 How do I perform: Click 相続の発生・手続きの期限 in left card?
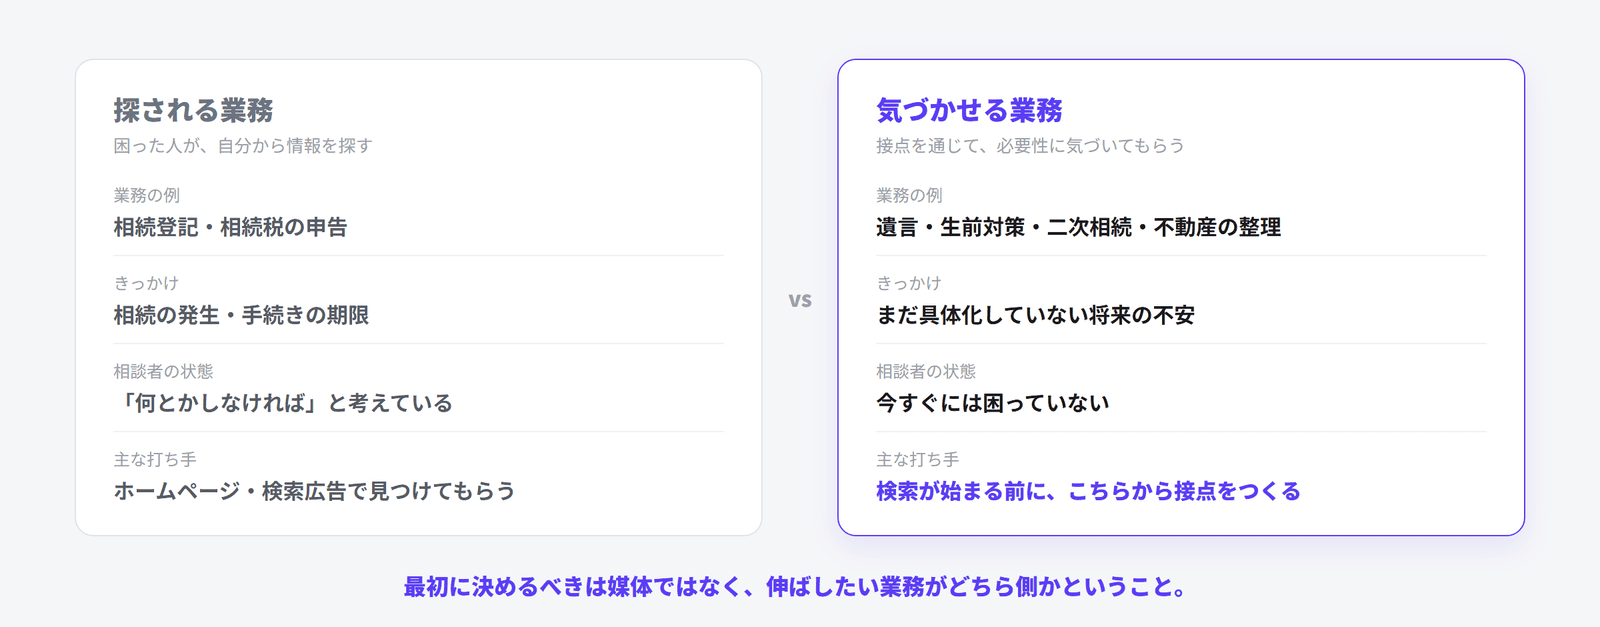[x=241, y=315]
